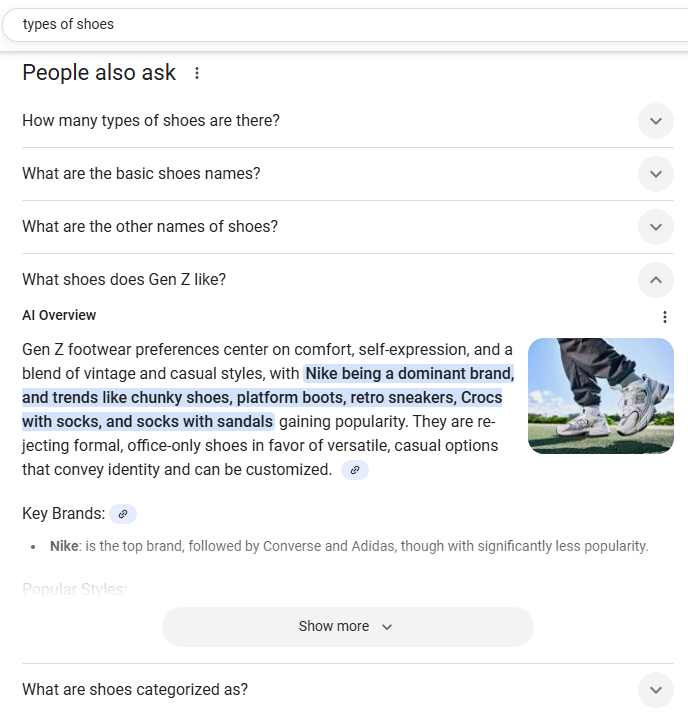Image resolution: width=688 pixels, height=715 pixels.
Task: Click the Show more button
Action: (347, 627)
